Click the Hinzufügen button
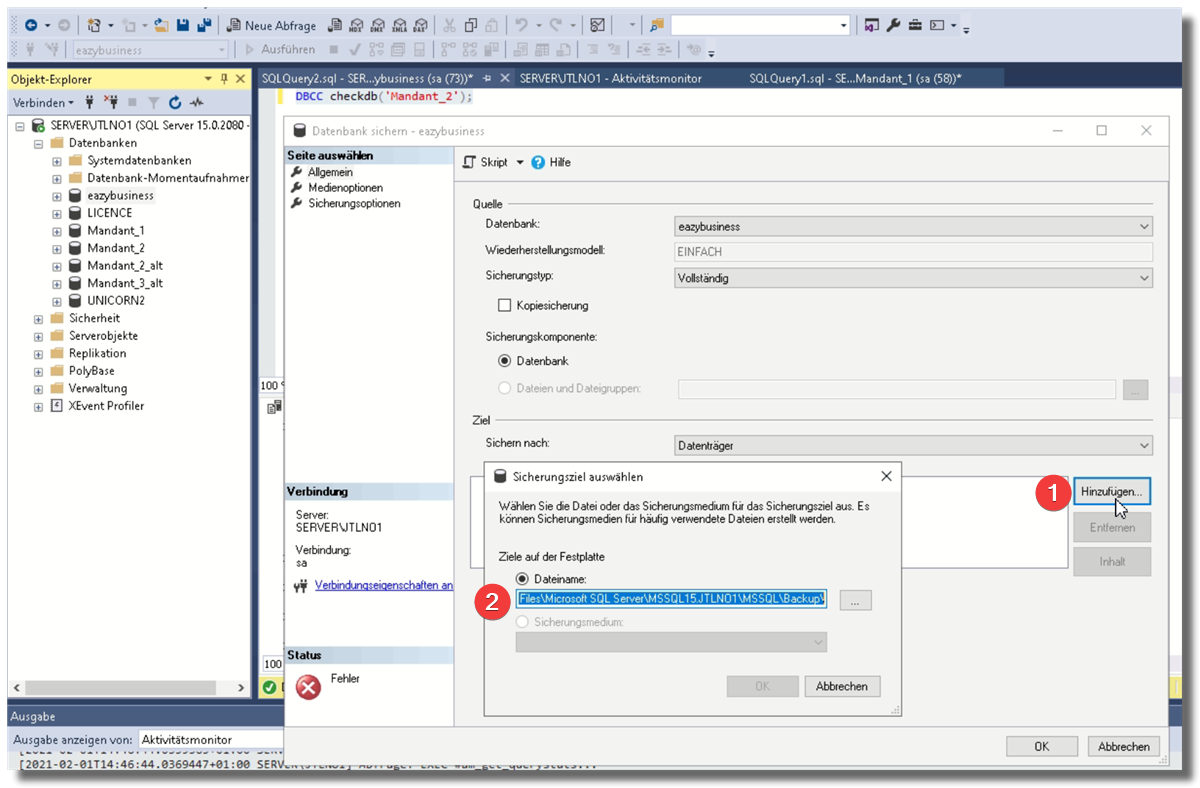 [1111, 492]
